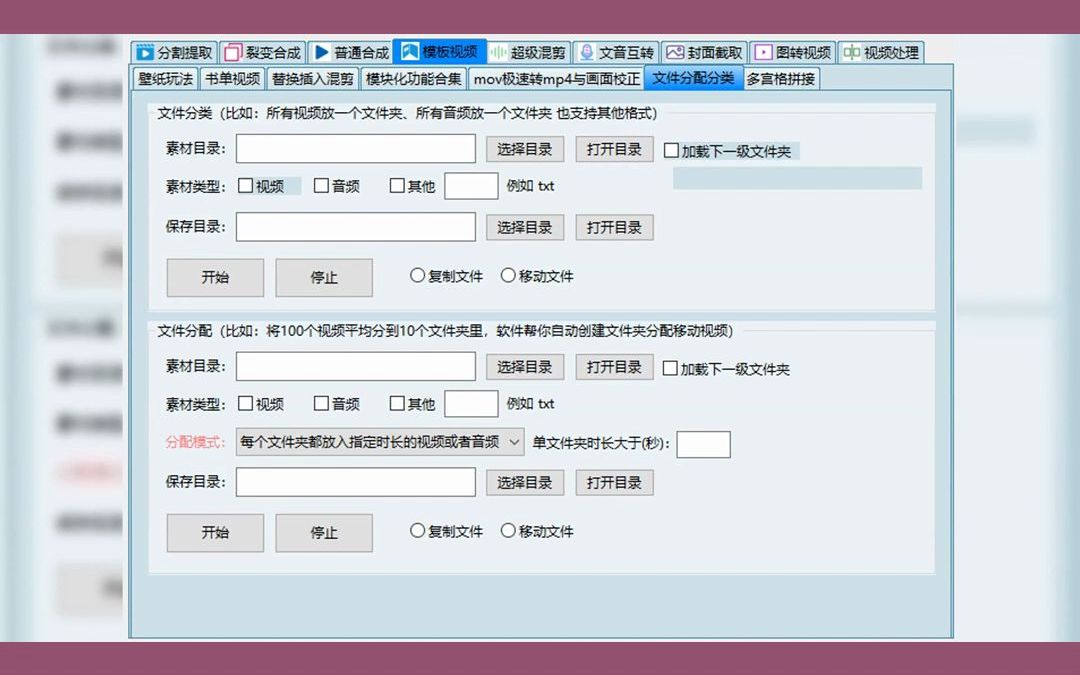
Task: Enable the 视频 checkbox in 文件分类
Action: click(245, 185)
